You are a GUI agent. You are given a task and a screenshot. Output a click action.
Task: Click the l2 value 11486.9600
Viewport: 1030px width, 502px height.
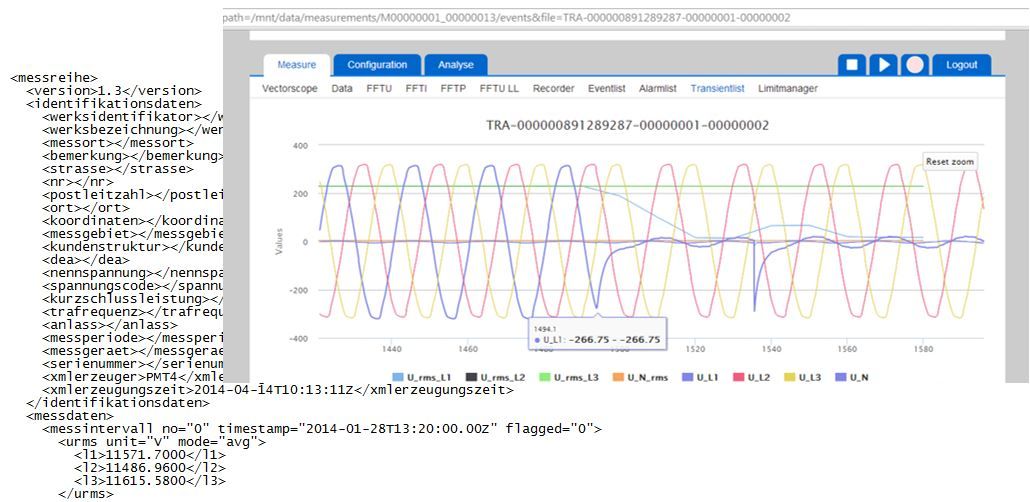(x=150, y=468)
